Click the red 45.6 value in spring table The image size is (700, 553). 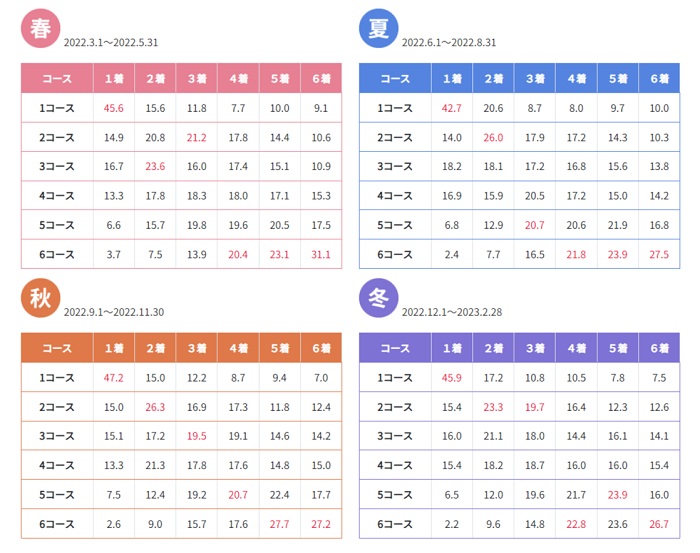114,108
